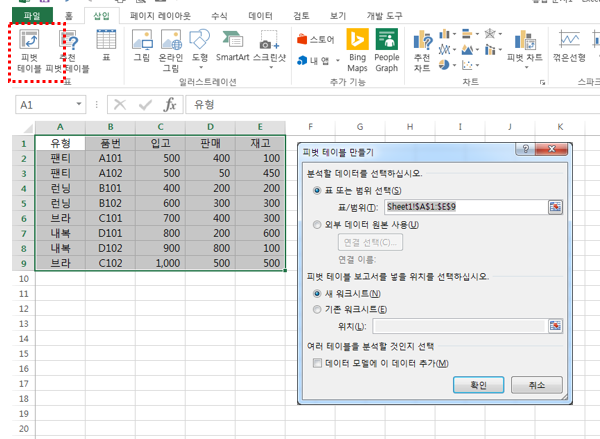Insert an area chart
The width and height of the screenshot is (600, 439).
click(467, 49)
